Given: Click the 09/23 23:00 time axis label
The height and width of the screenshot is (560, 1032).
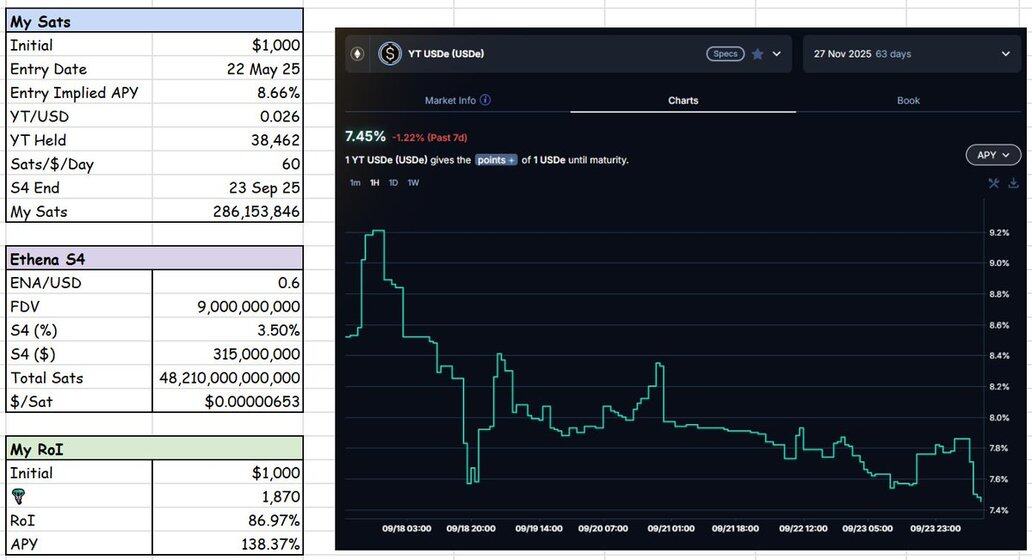Looking at the screenshot, I should click(935, 528).
